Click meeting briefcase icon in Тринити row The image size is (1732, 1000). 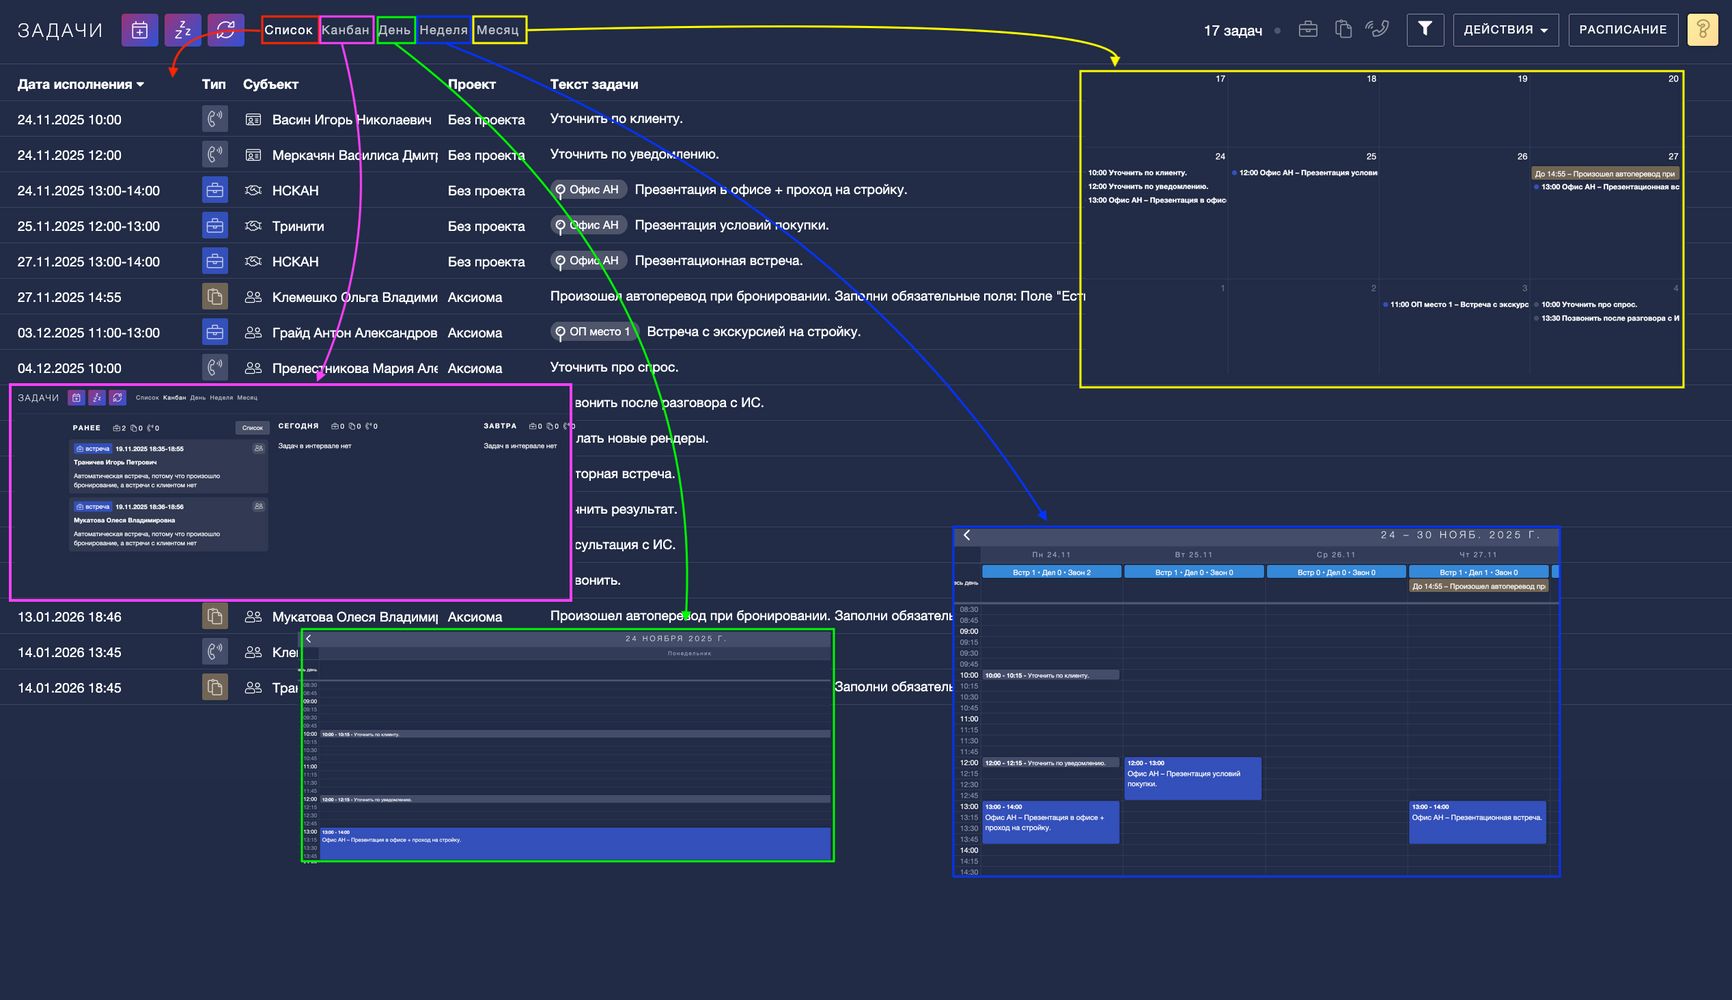click(x=215, y=226)
